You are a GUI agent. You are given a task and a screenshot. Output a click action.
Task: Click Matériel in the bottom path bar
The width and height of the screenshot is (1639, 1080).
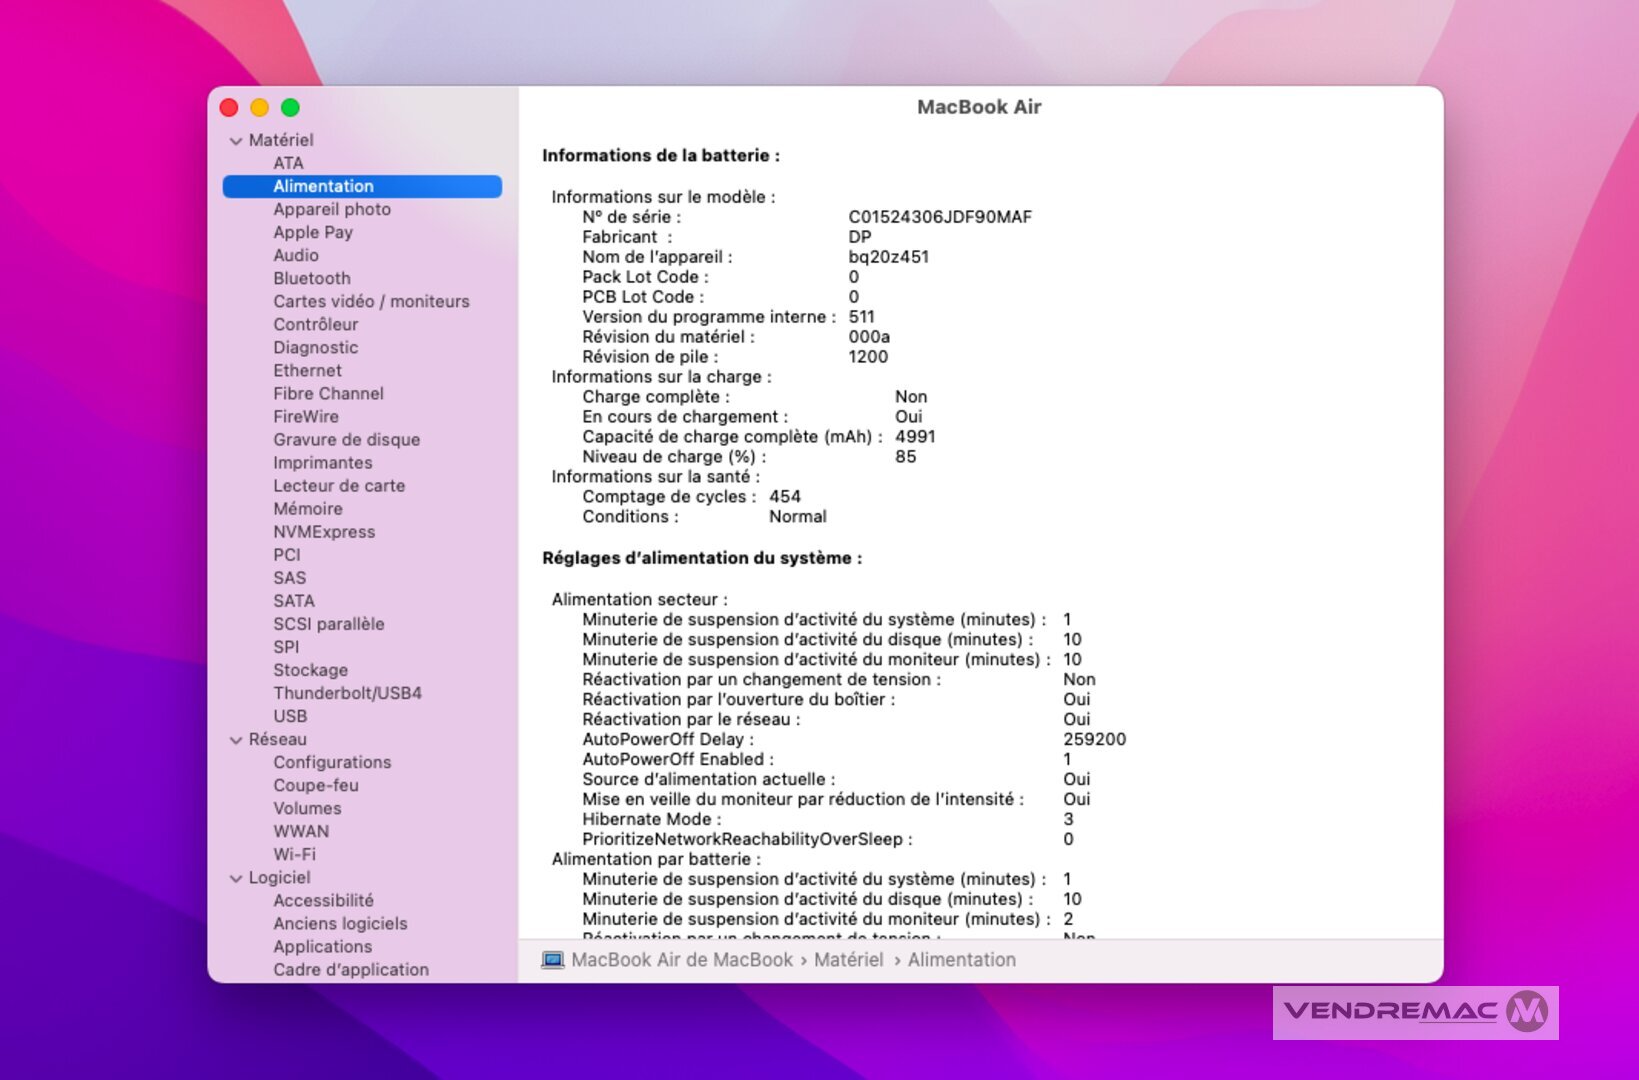(x=848, y=960)
